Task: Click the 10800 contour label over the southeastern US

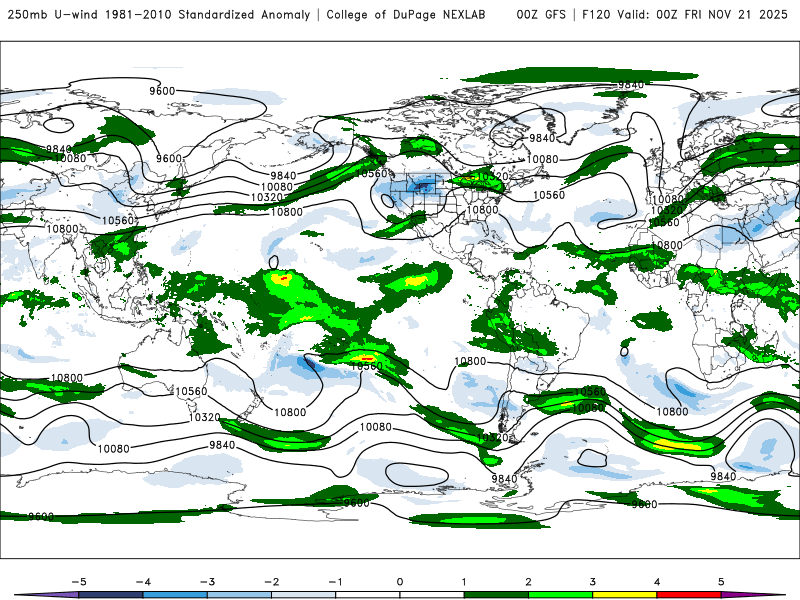Action: 482,210
